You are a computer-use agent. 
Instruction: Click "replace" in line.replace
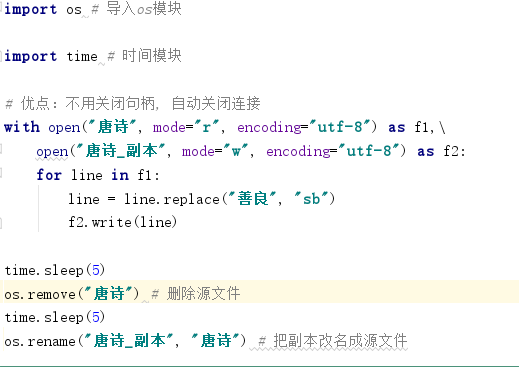tap(192, 199)
